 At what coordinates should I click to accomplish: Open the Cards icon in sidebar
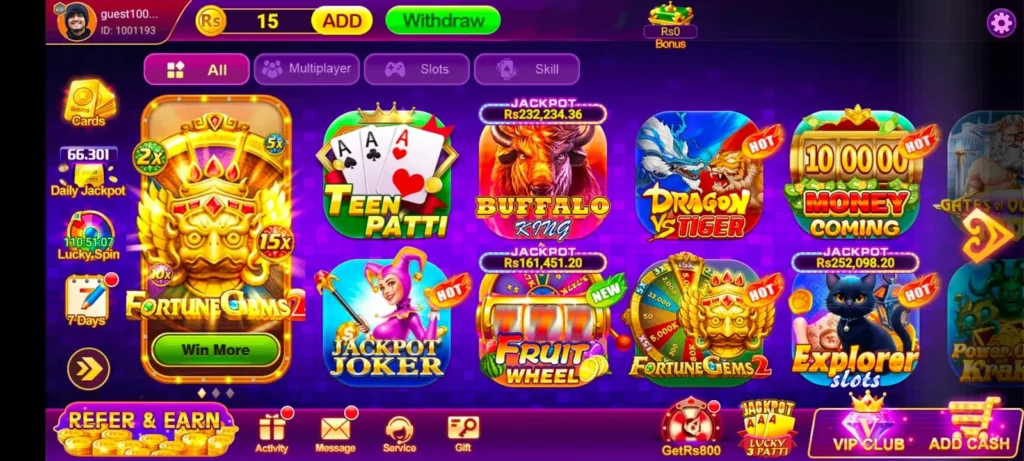(89, 103)
